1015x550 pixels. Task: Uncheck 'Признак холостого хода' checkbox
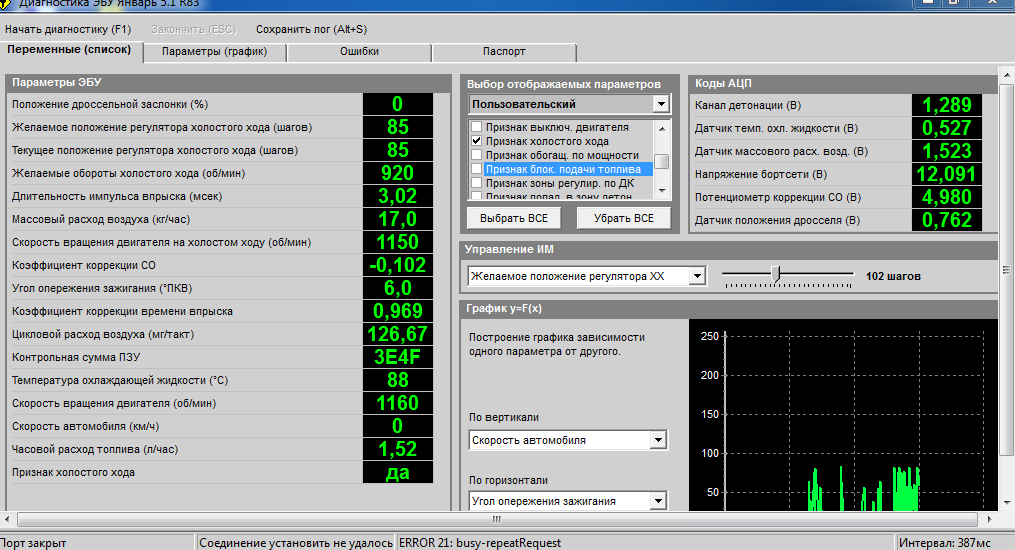(477, 142)
